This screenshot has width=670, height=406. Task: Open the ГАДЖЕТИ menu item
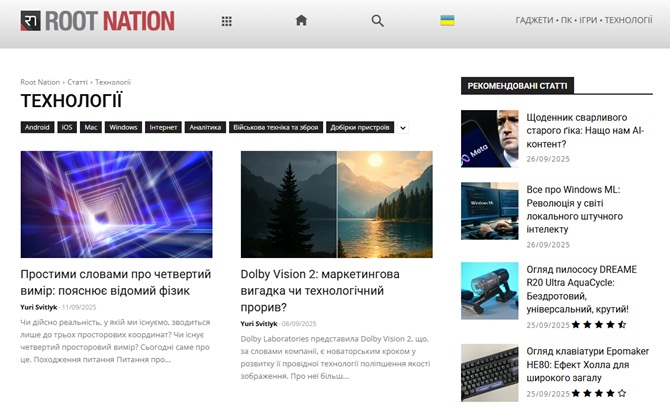coord(534,20)
